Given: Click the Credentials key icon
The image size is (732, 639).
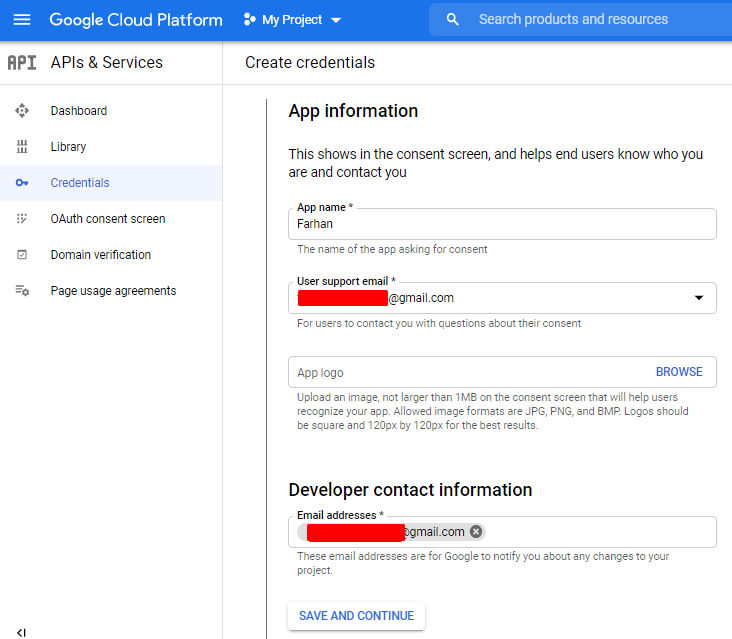Looking at the screenshot, I should pyautogui.click(x=22, y=183).
